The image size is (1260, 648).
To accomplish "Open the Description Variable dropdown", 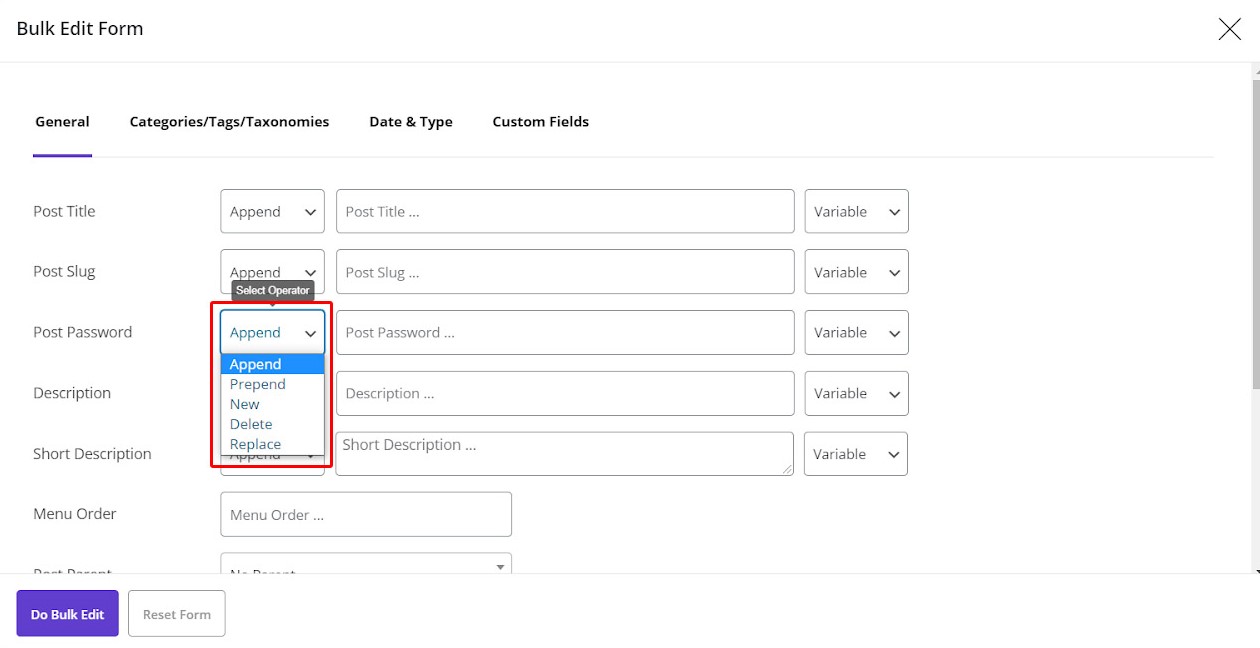I will pos(856,393).
